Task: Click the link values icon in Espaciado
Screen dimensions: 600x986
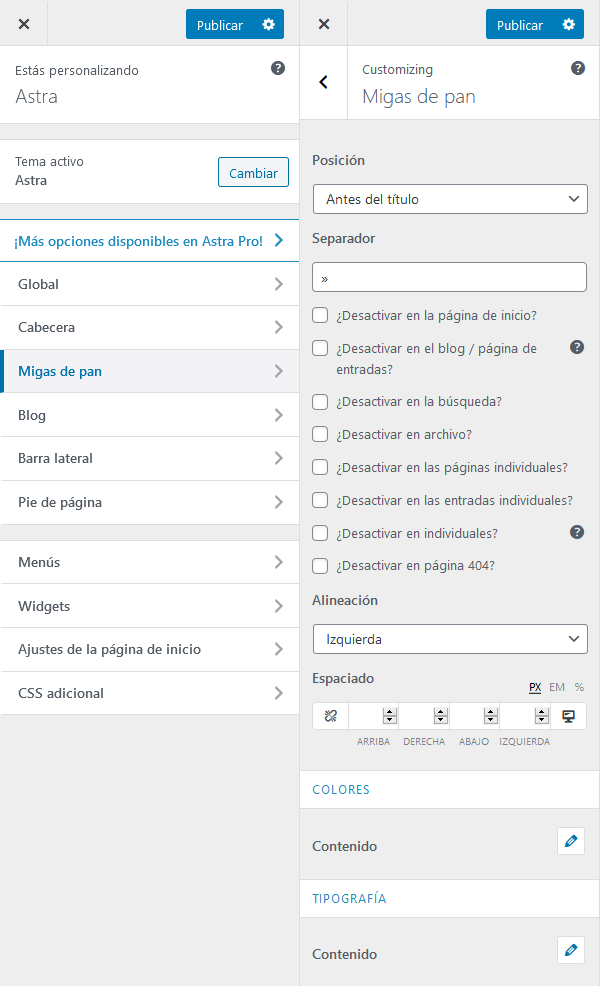Action: [x=330, y=715]
